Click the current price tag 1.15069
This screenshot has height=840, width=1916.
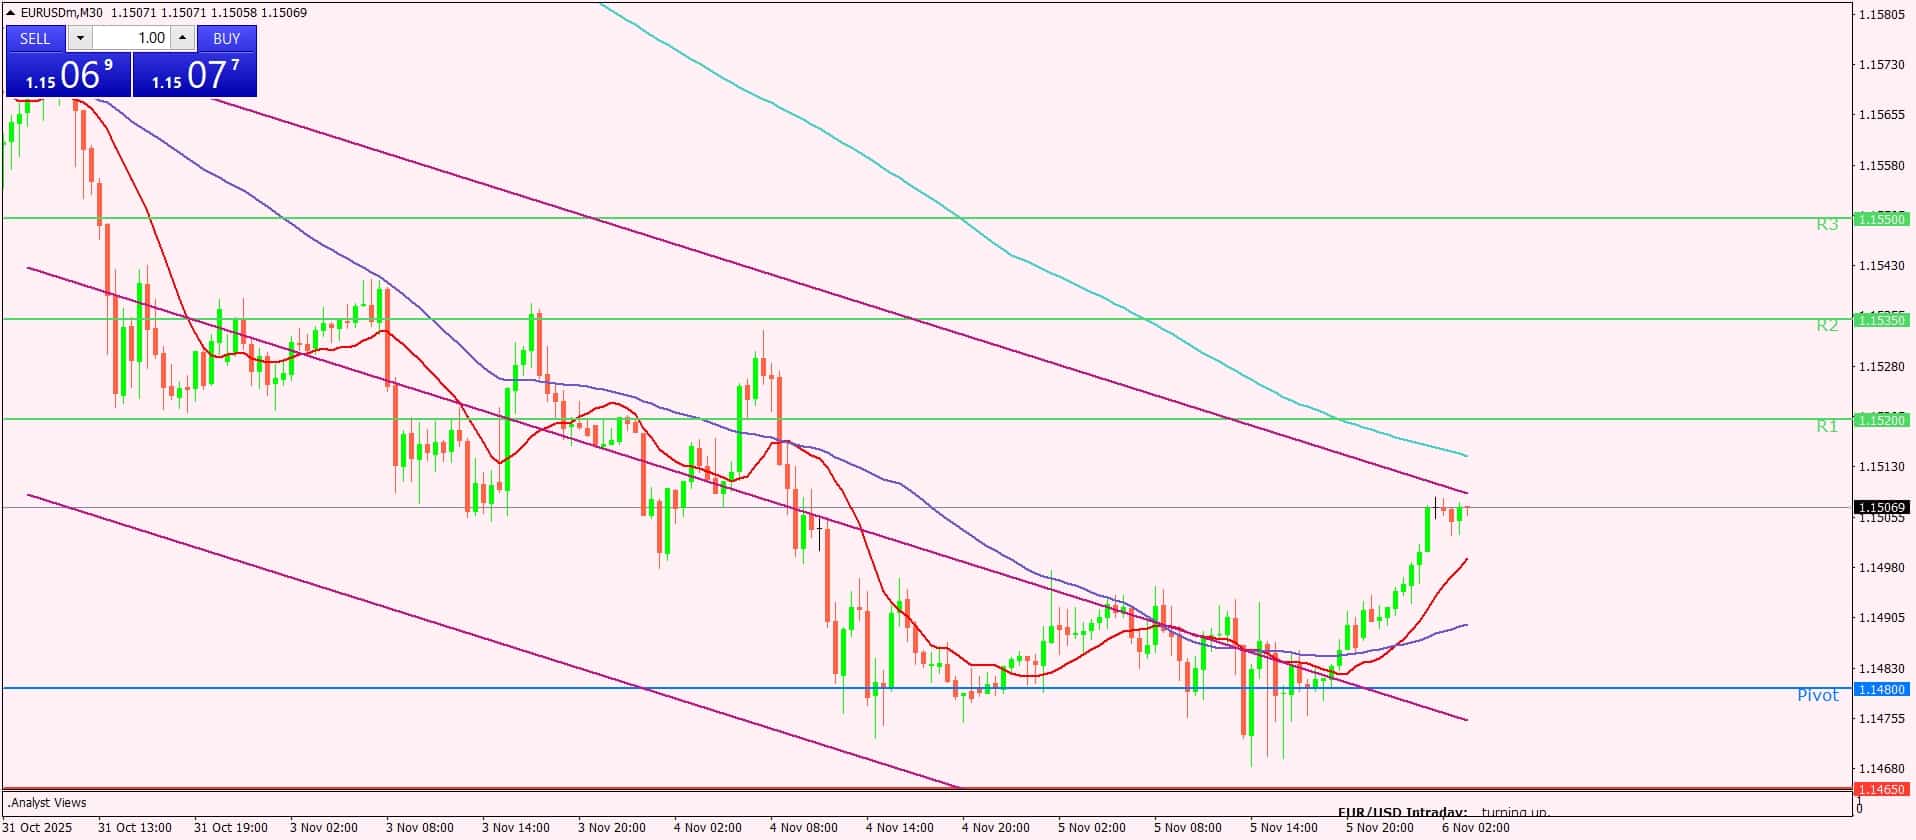pyautogui.click(x=1881, y=508)
